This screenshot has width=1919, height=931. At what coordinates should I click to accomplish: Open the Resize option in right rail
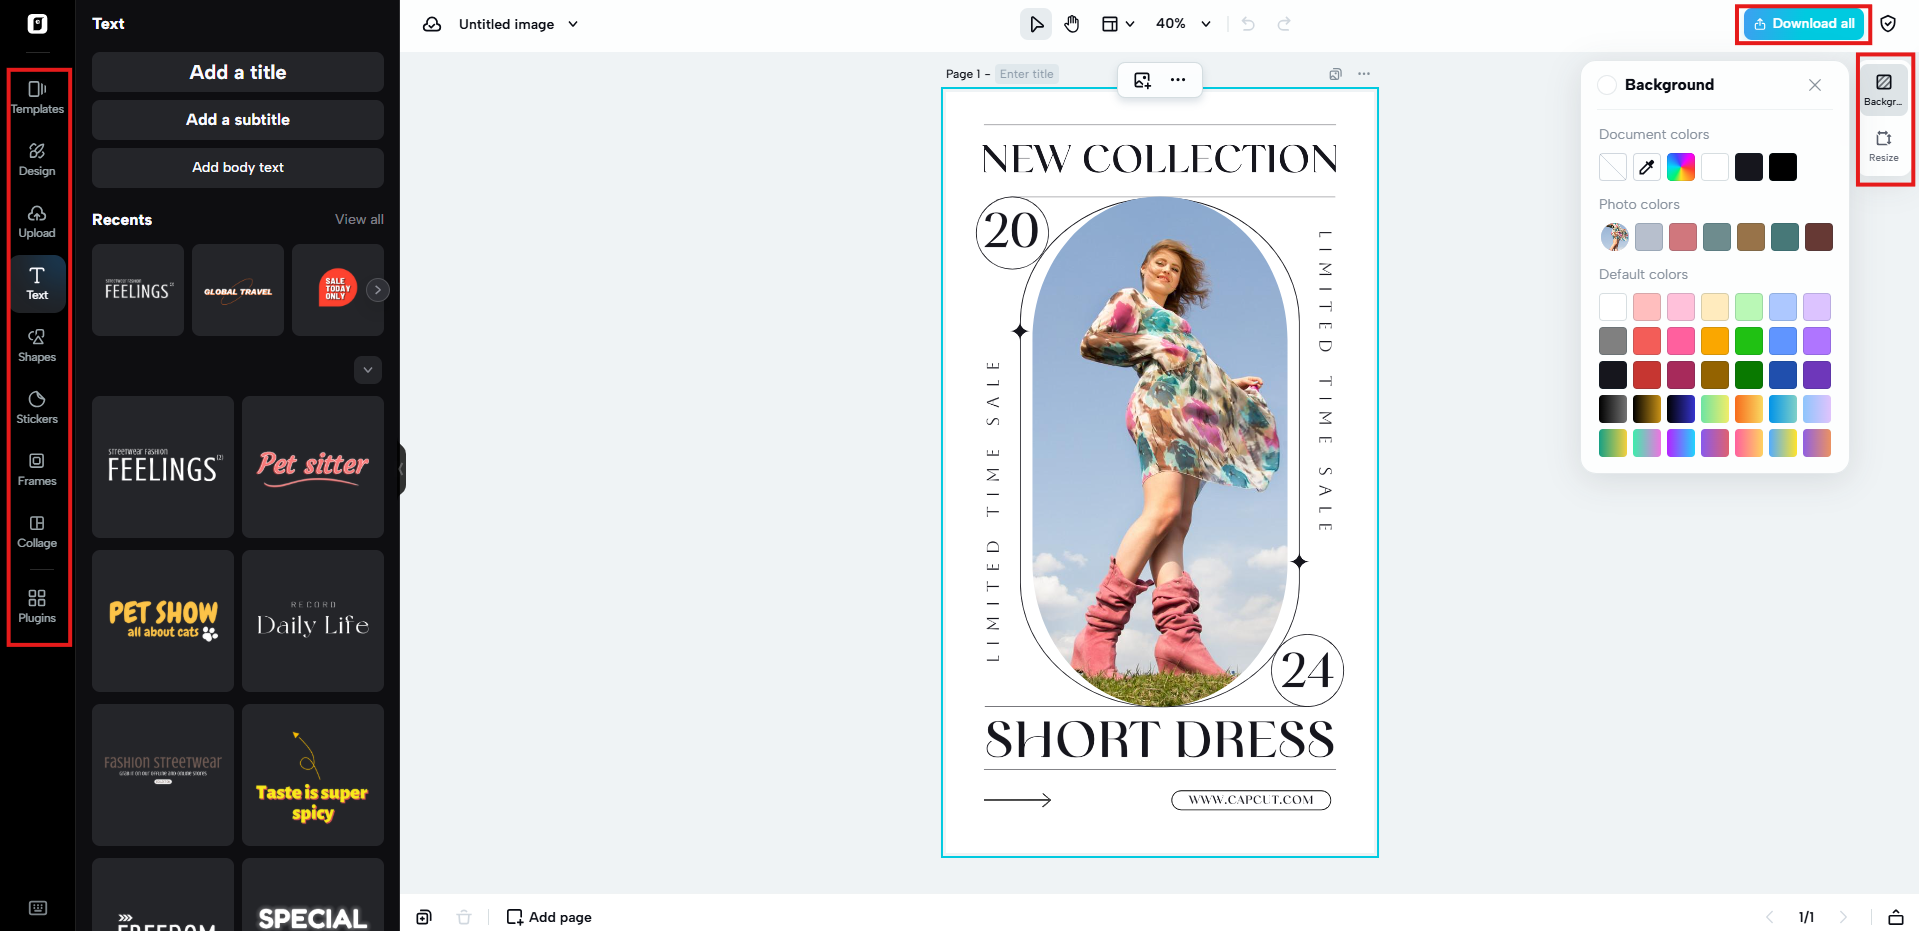pyautogui.click(x=1884, y=146)
